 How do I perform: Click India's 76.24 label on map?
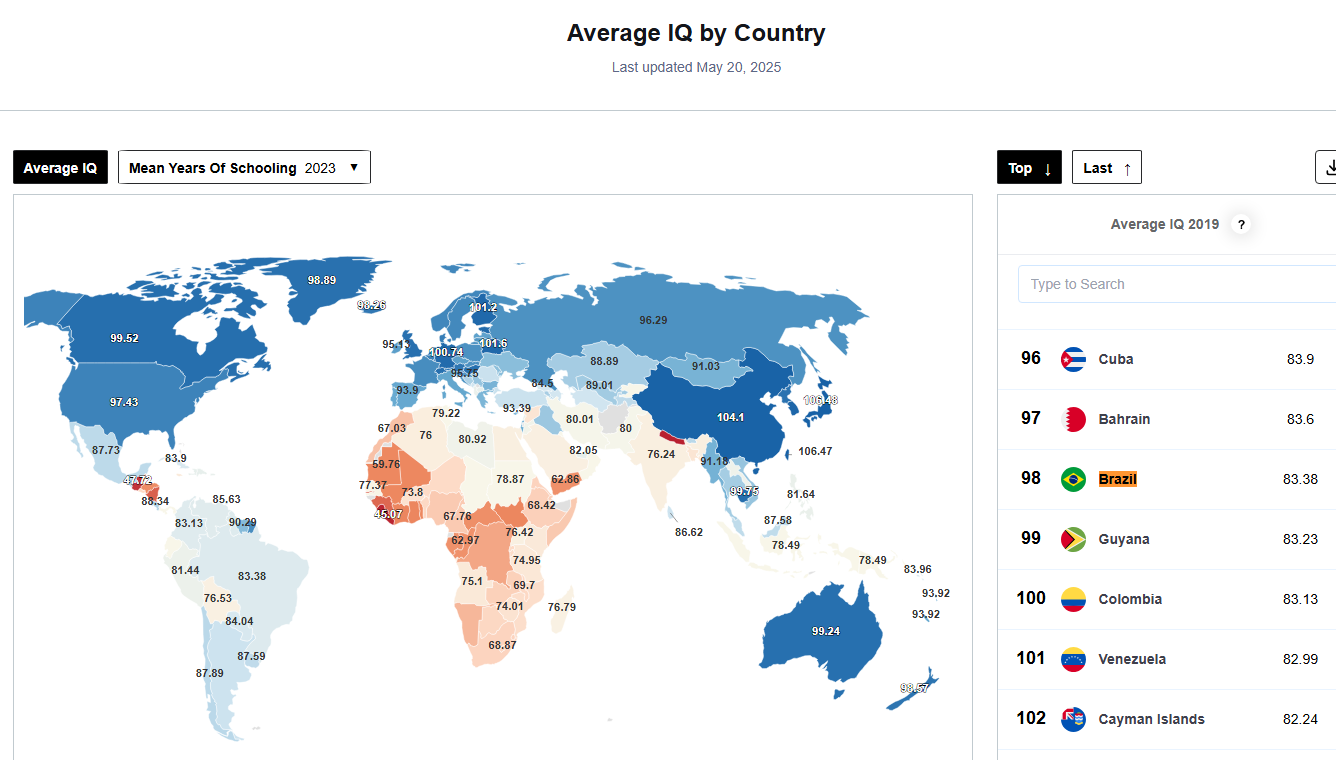pyautogui.click(x=661, y=453)
